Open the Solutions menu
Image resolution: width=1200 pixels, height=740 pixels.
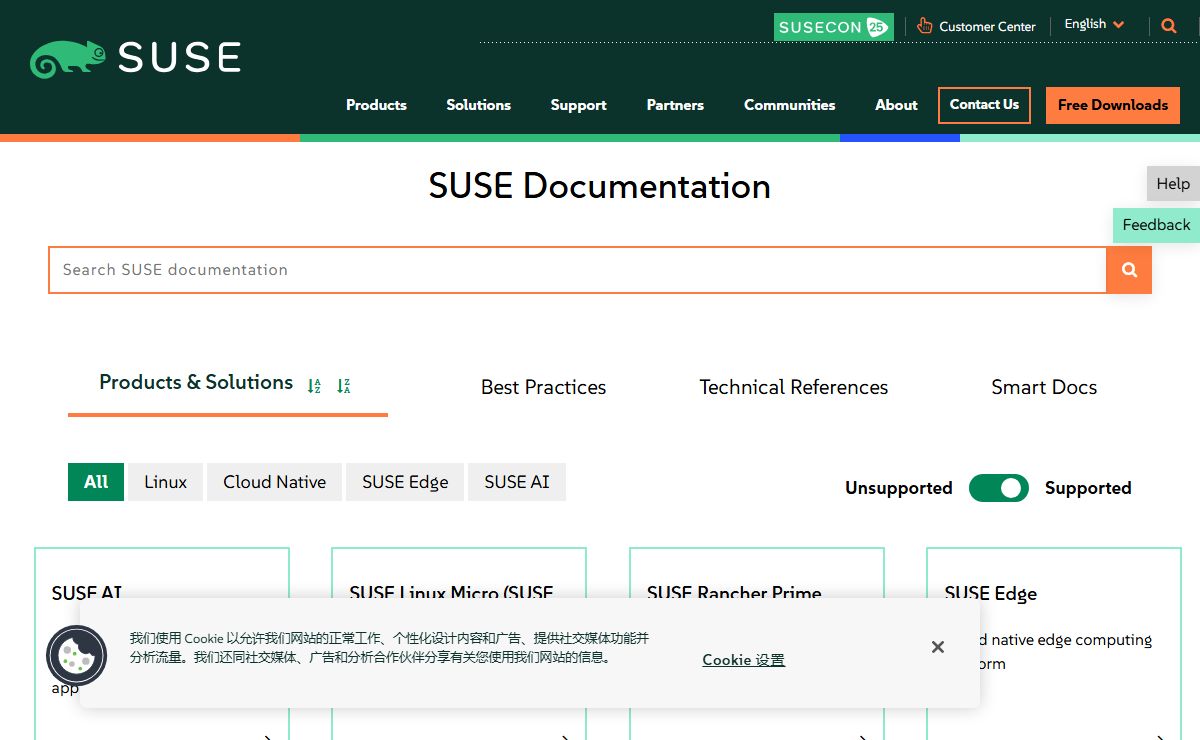[x=478, y=105]
